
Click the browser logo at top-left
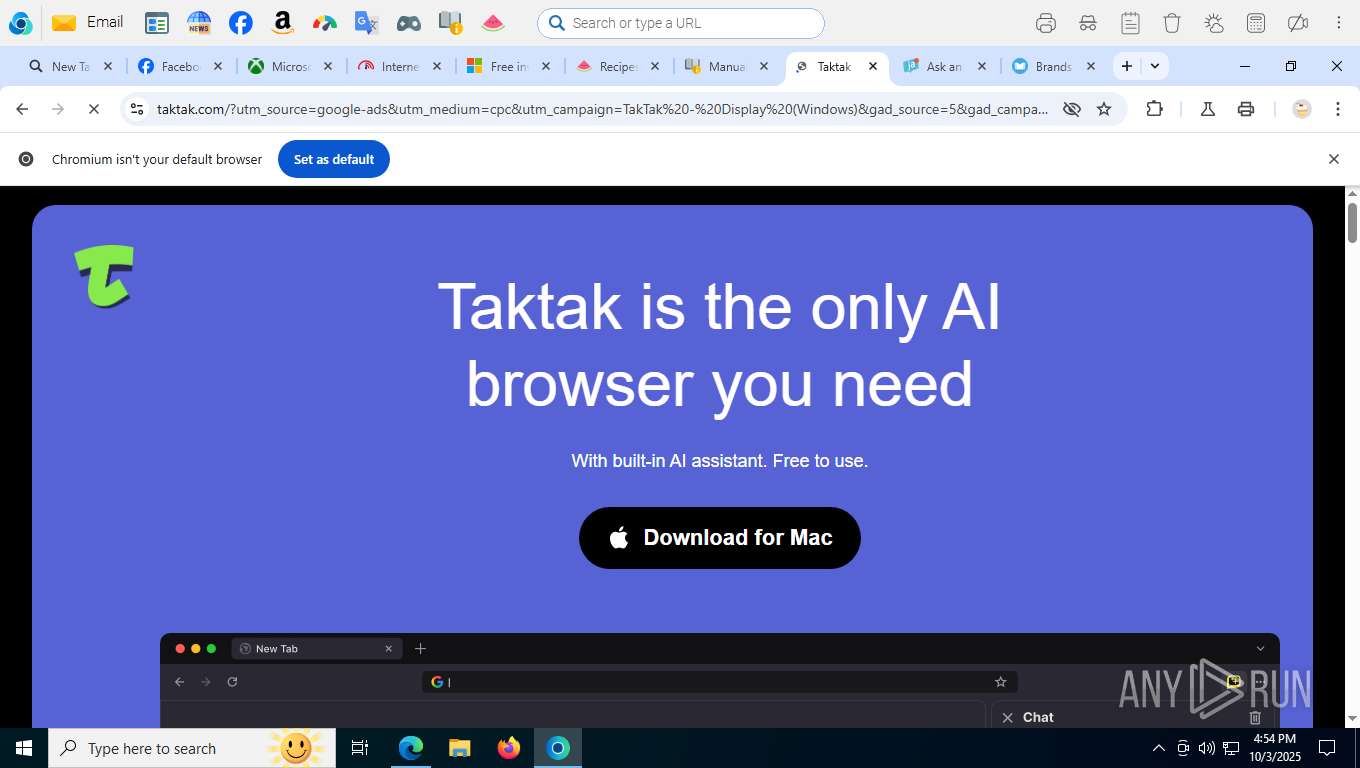(x=20, y=23)
